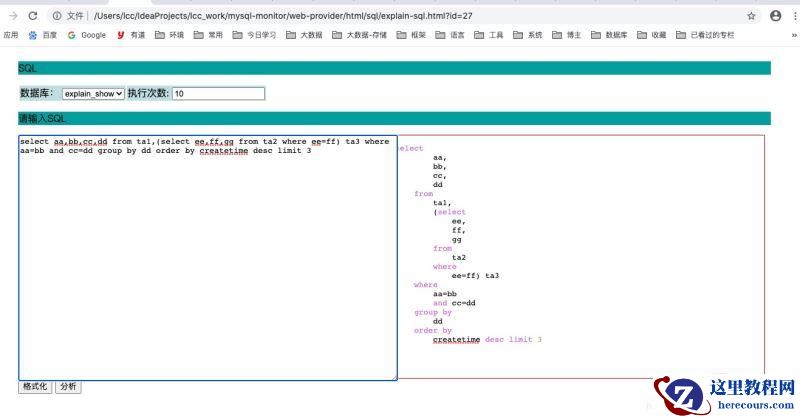800x417 pixels.
Task: Click the 格式化 button
Action: pyautogui.click(x=34, y=387)
